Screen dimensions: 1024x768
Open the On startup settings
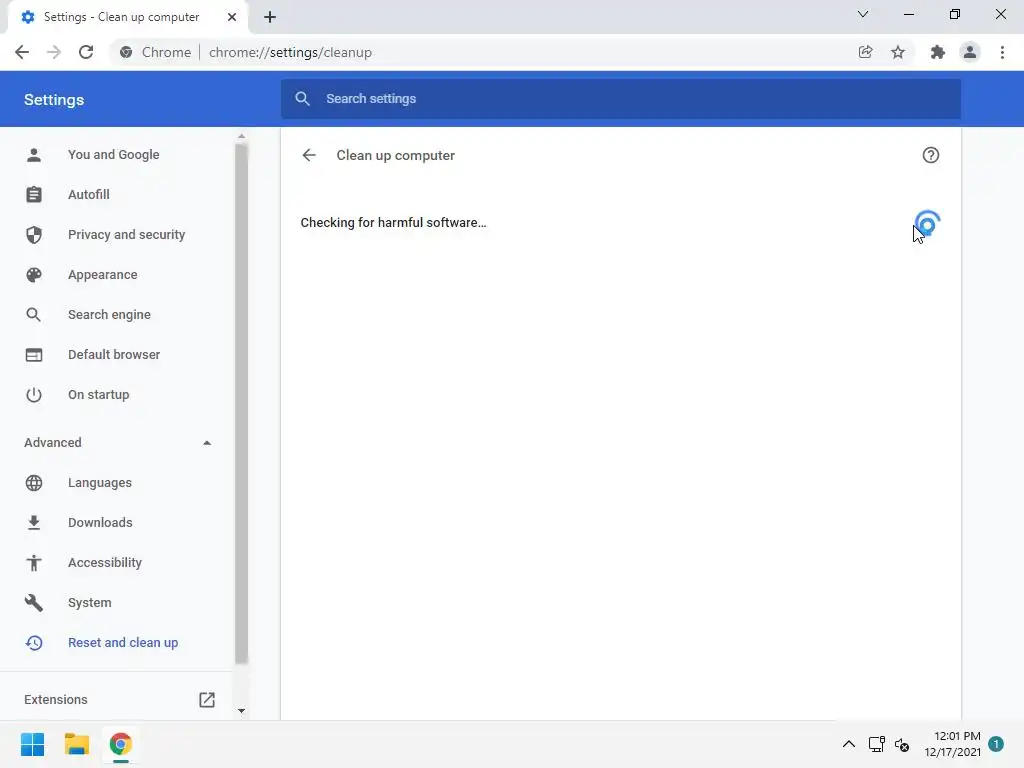99,394
